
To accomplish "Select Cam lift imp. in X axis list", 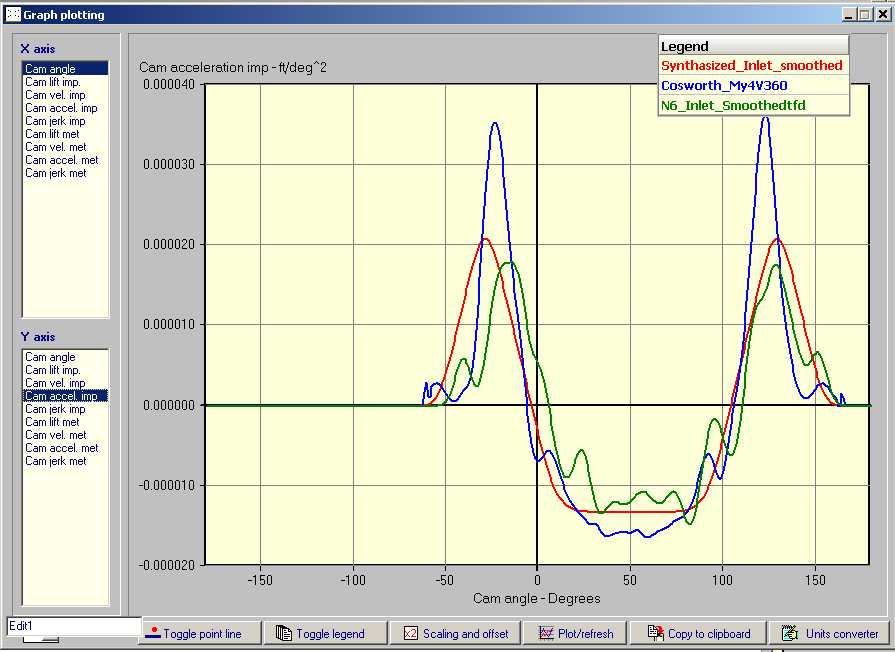I will pyautogui.click(x=52, y=82).
